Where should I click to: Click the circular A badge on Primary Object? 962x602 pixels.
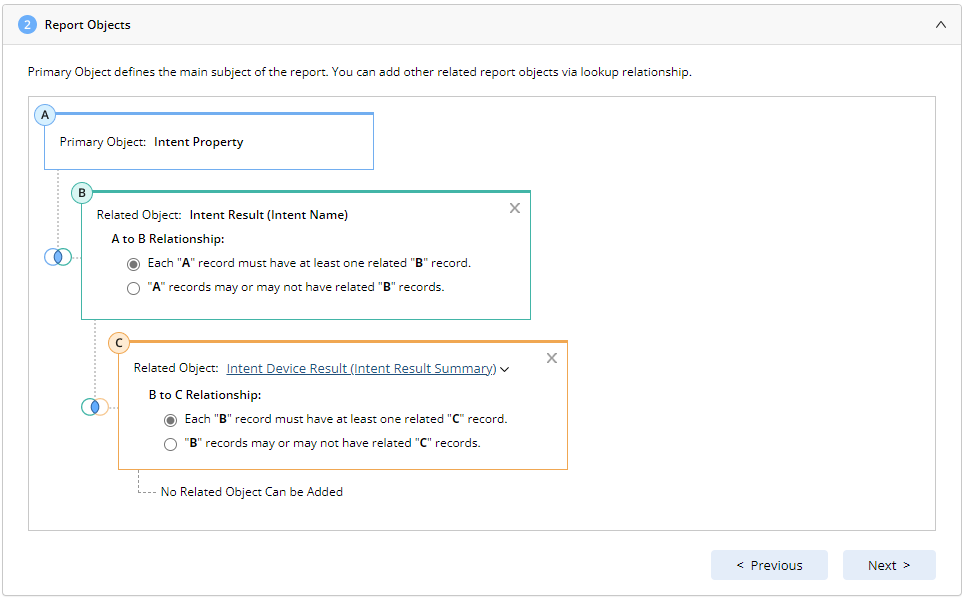click(x=44, y=115)
